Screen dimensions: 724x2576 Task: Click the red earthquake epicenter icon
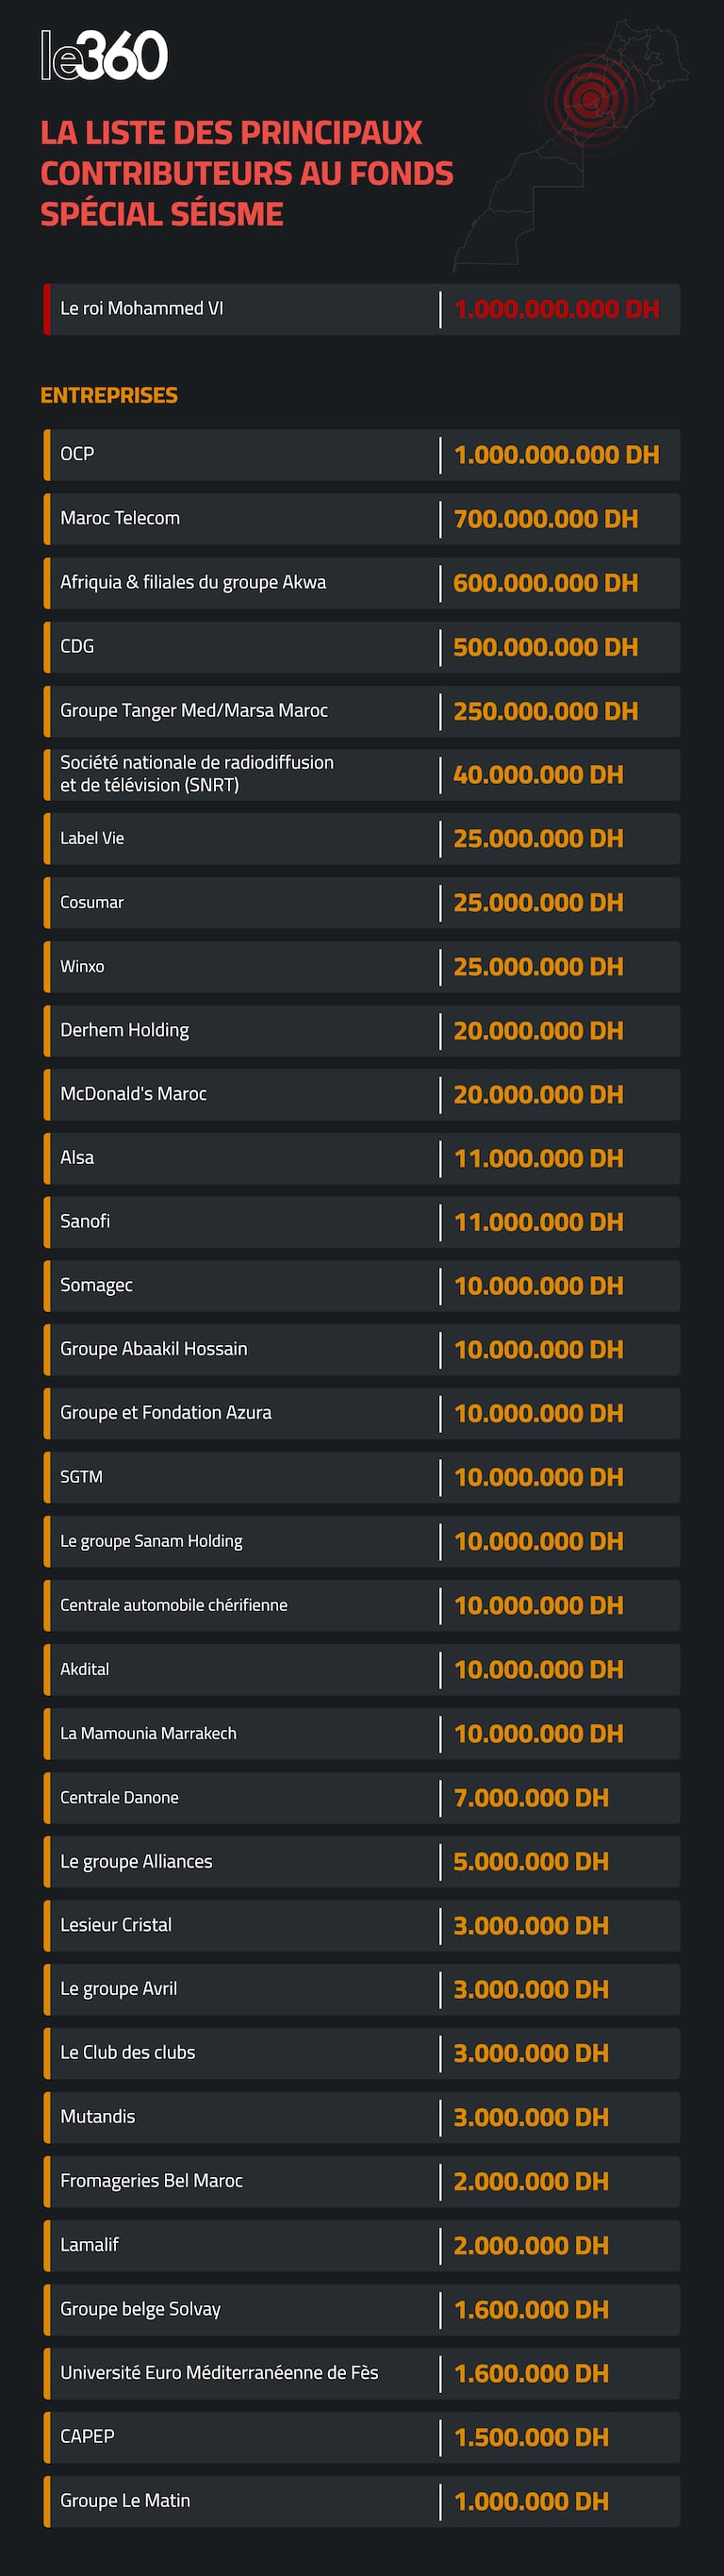tap(590, 99)
